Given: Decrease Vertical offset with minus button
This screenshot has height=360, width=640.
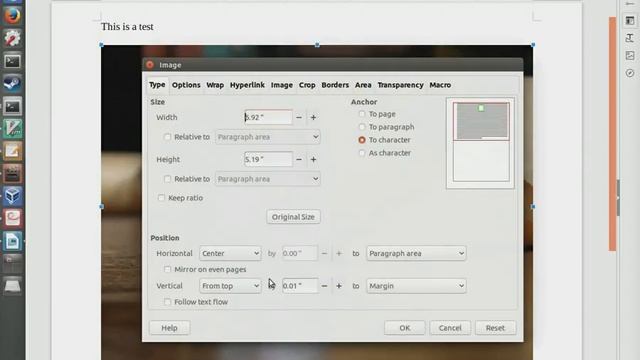Looking at the screenshot, I should [324, 286].
